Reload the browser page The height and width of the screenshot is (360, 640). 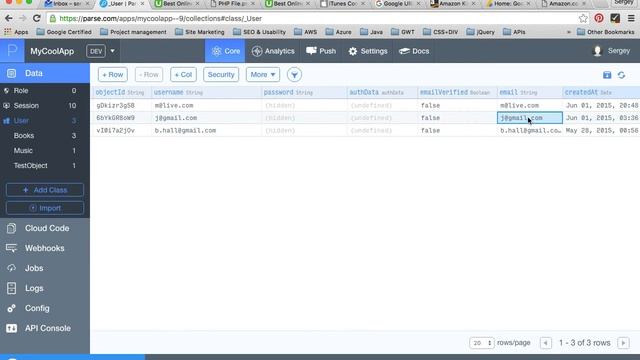pos(37,18)
